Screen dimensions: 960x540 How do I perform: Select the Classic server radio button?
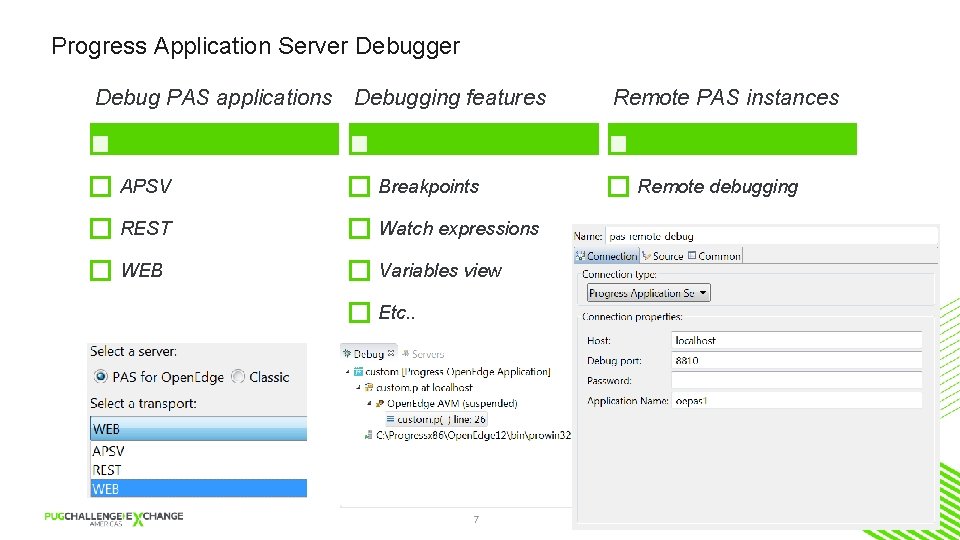tap(238, 377)
